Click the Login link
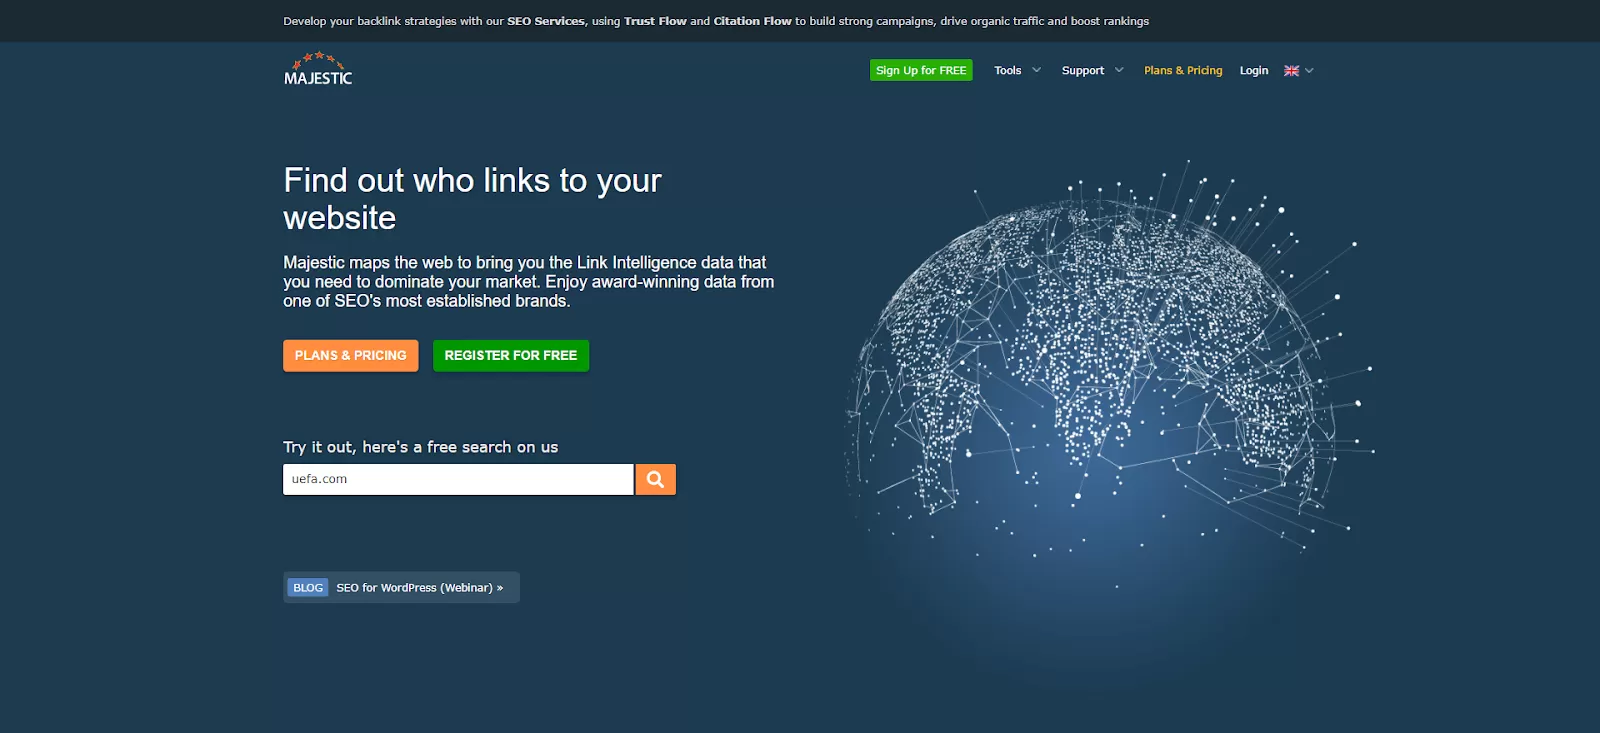The width and height of the screenshot is (1600, 733). pos(1253,71)
